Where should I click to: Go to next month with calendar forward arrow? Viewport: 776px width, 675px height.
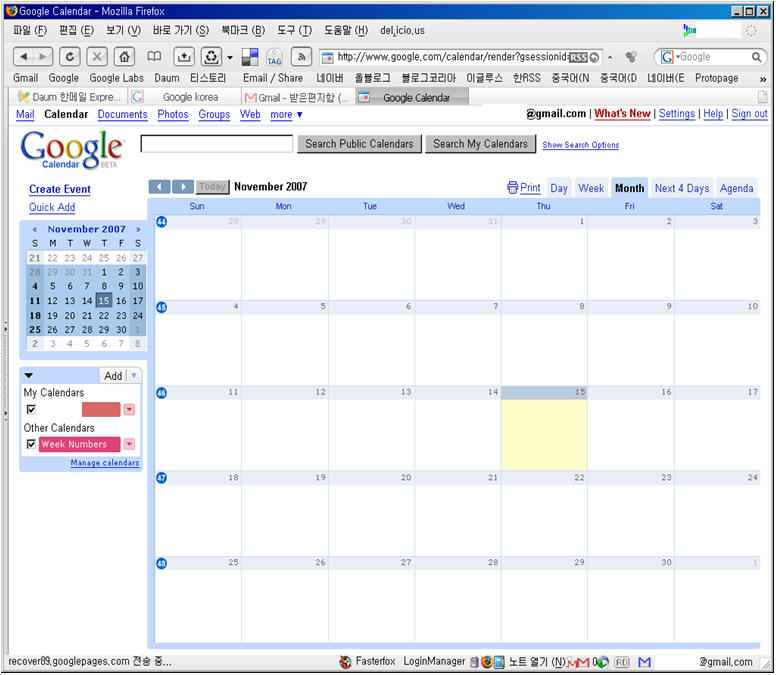pyautogui.click(x=183, y=187)
